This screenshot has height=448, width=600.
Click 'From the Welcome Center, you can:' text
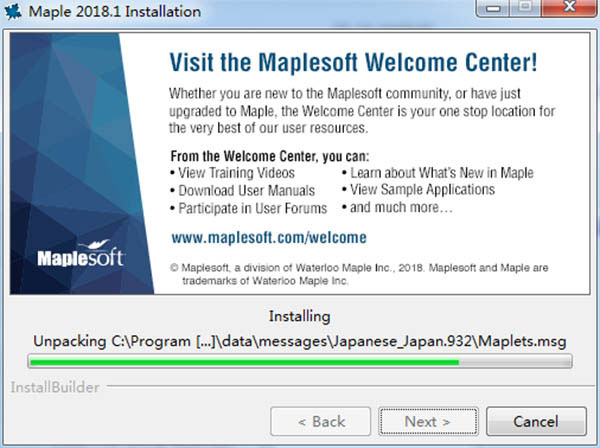270,156
